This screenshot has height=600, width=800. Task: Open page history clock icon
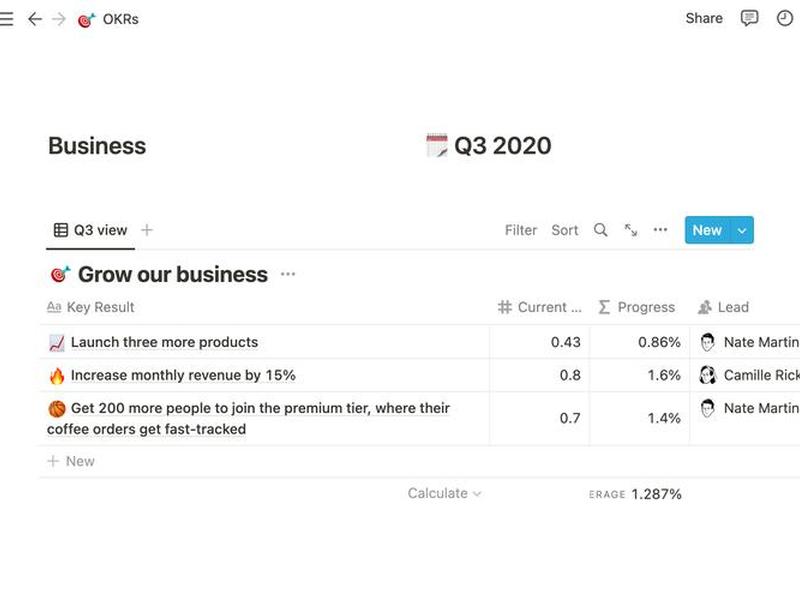coord(784,18)
